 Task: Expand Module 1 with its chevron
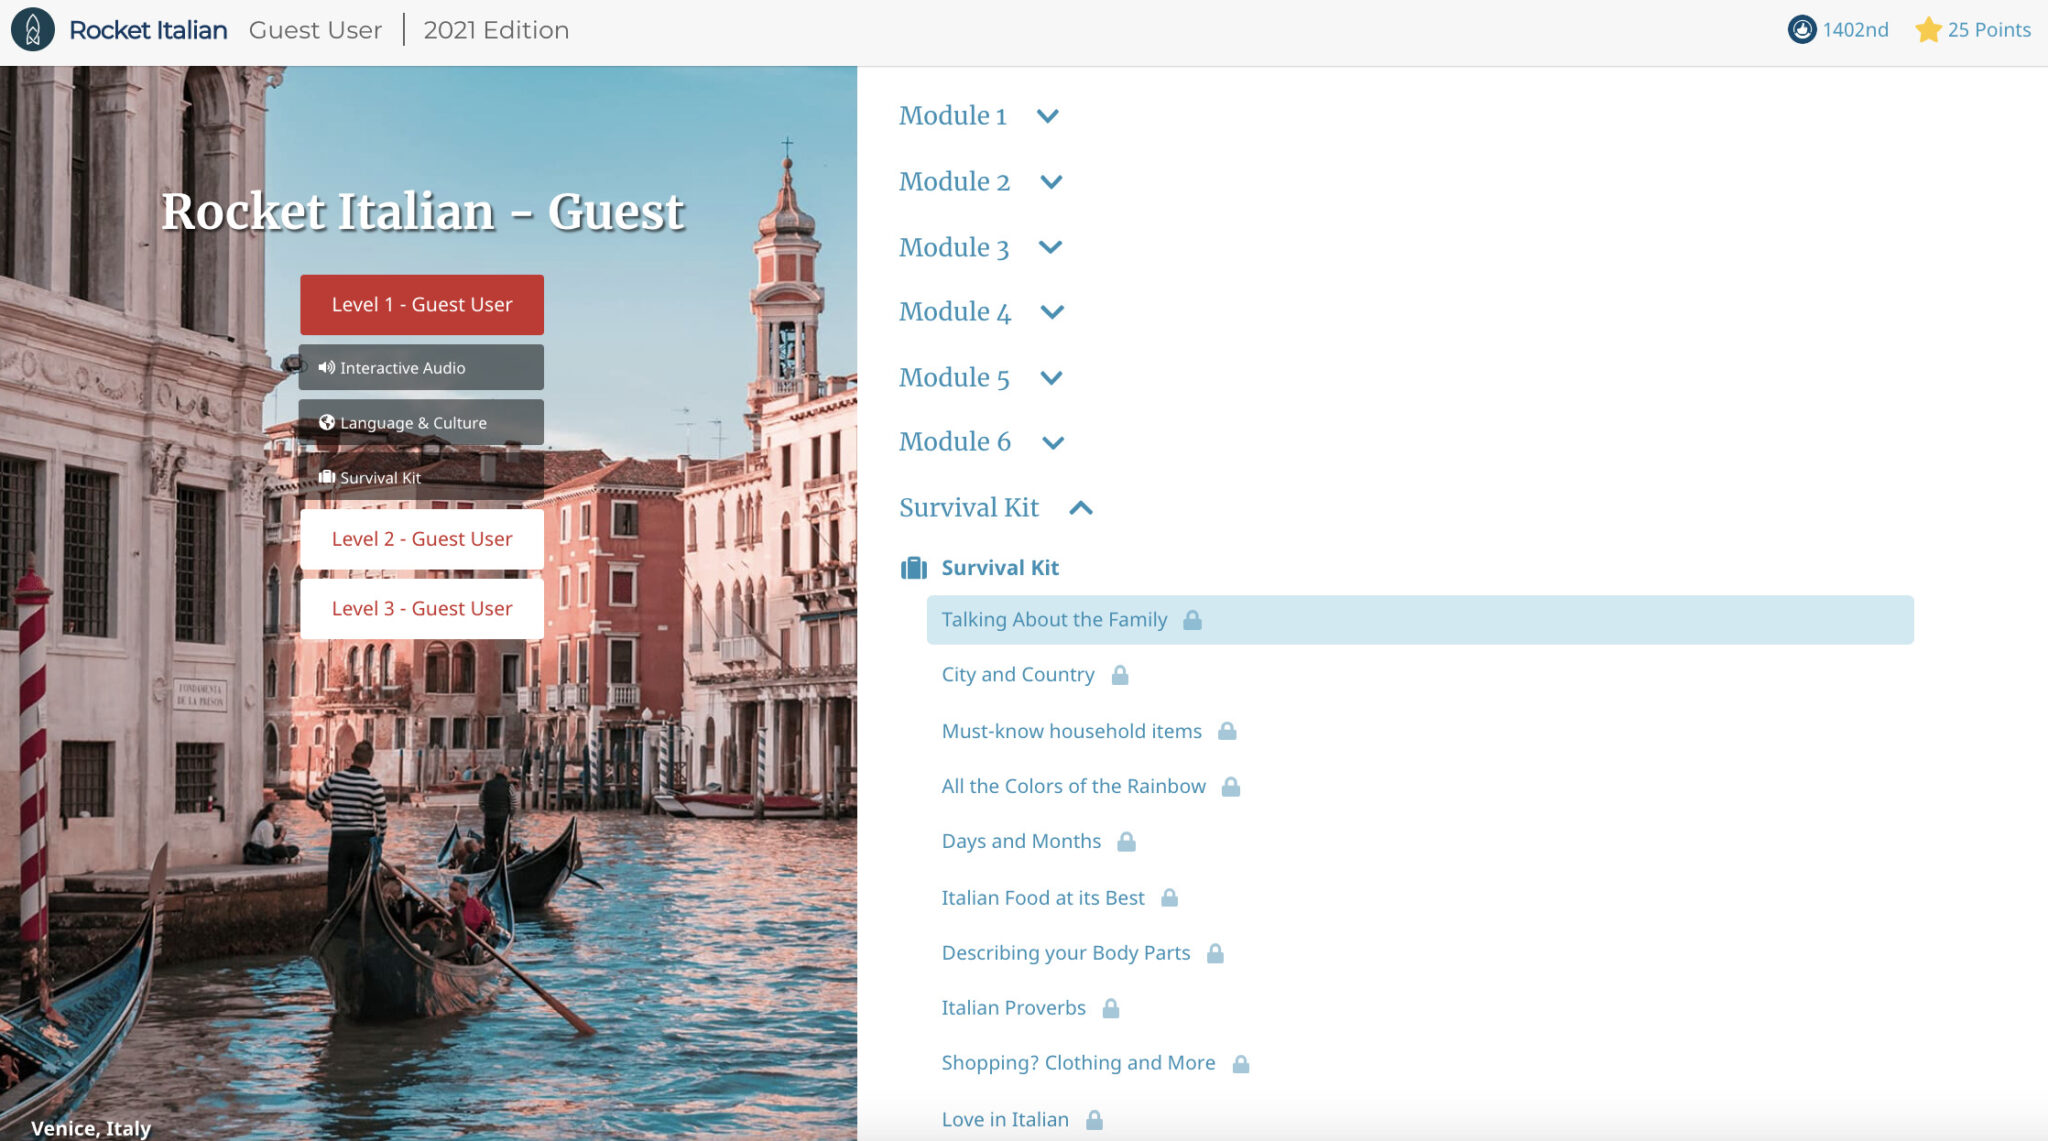point(1048,116)
